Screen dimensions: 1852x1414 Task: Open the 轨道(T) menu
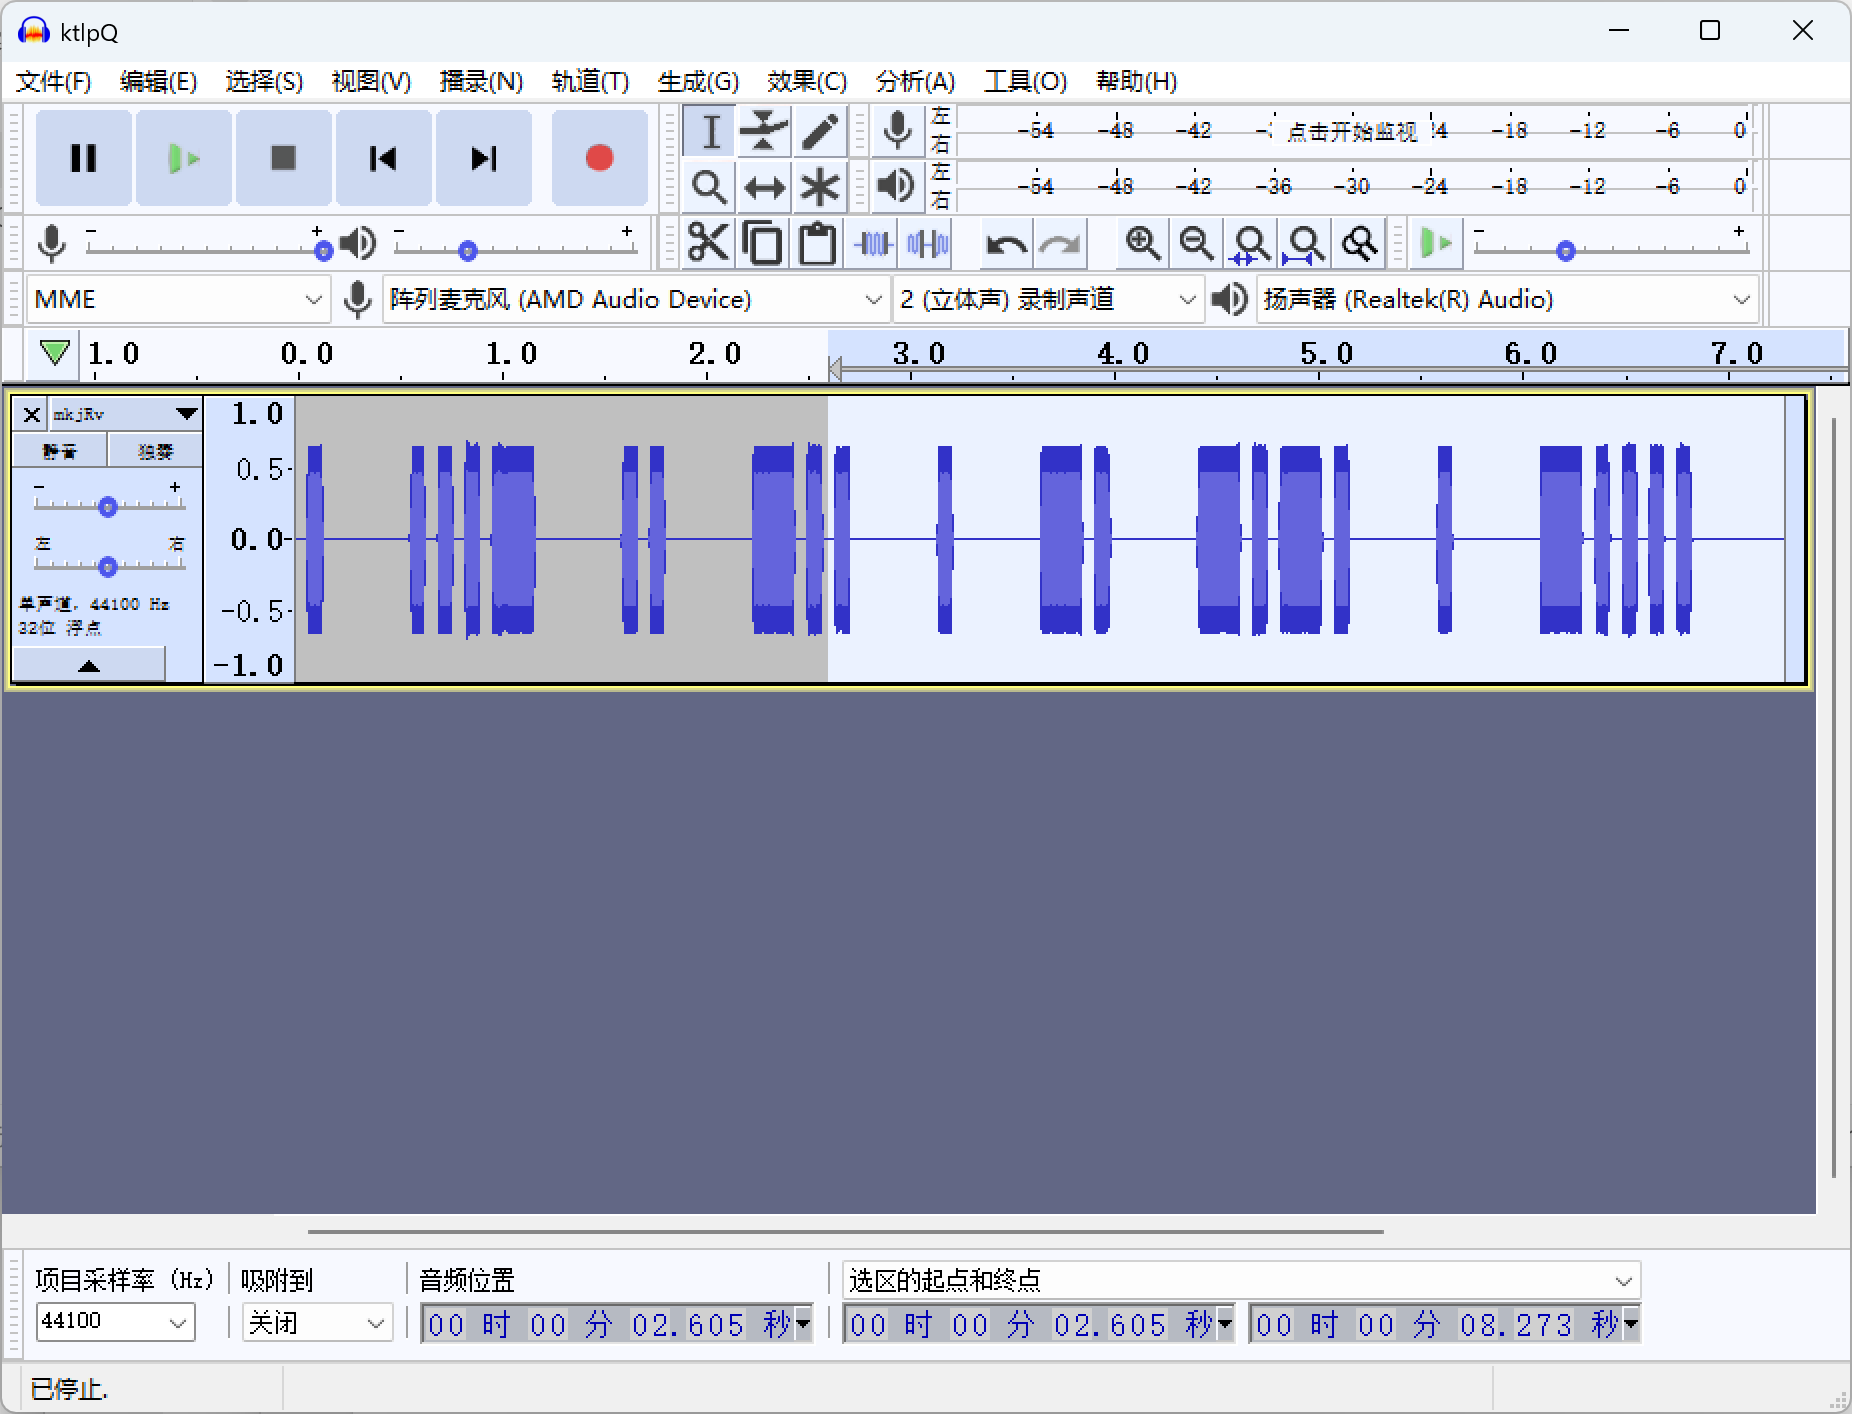pyautogui.click(x=590, y=81)
